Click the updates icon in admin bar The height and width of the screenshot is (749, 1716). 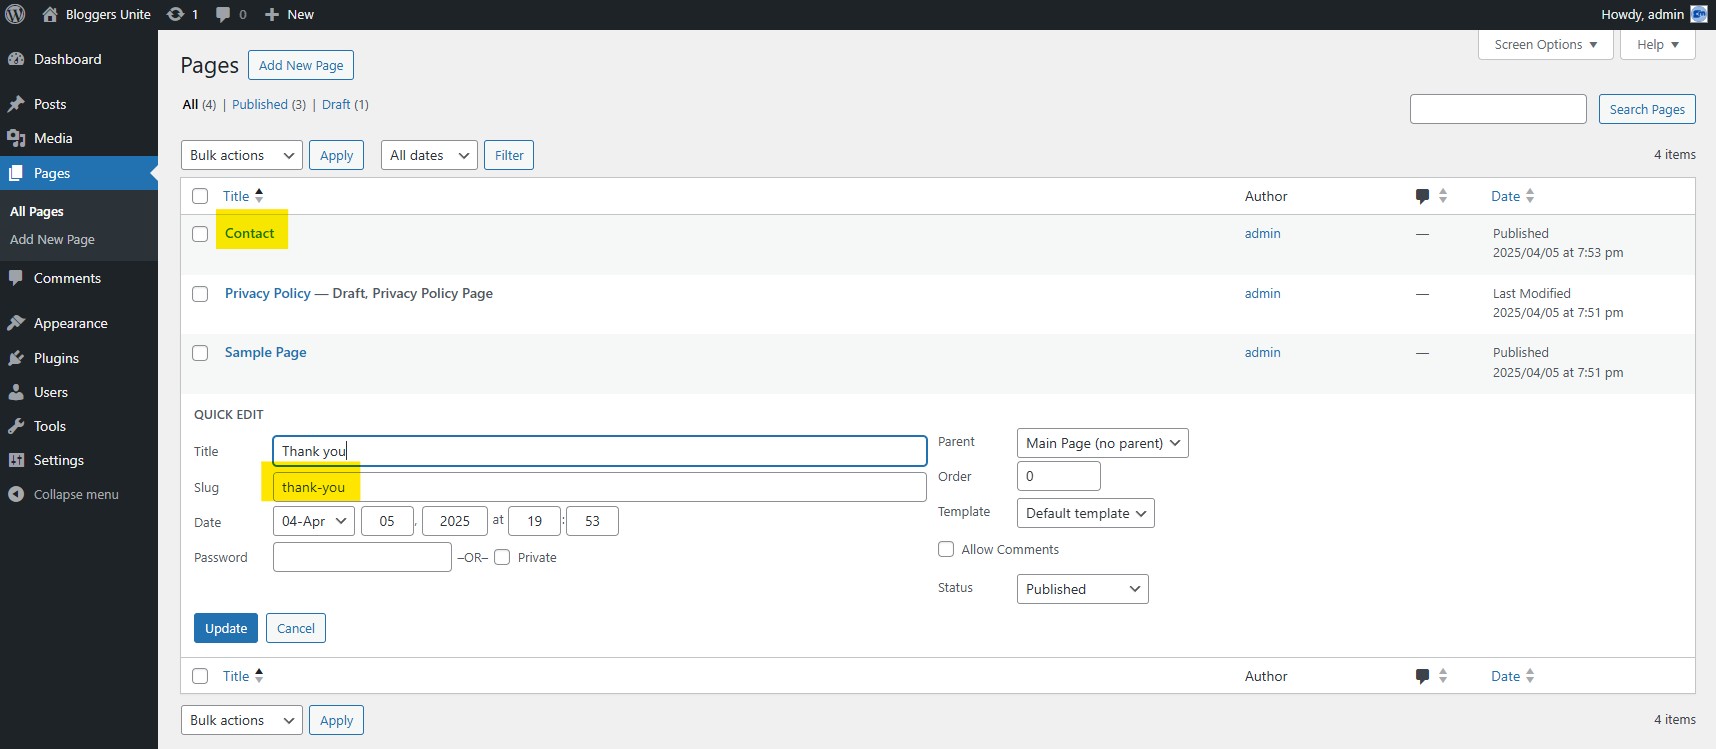click(x=175, y=14)
